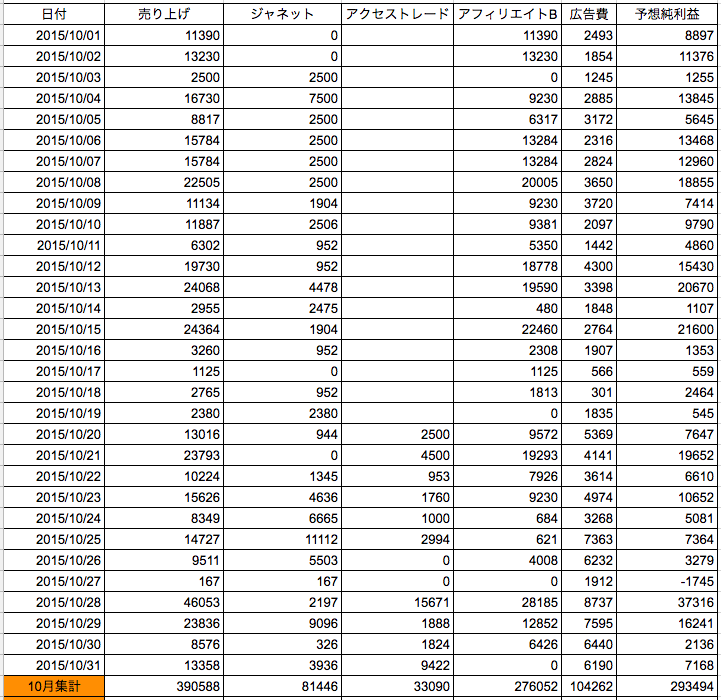Click the アクセストレード value 15671

pyautogui.click(x=397, y=602)
